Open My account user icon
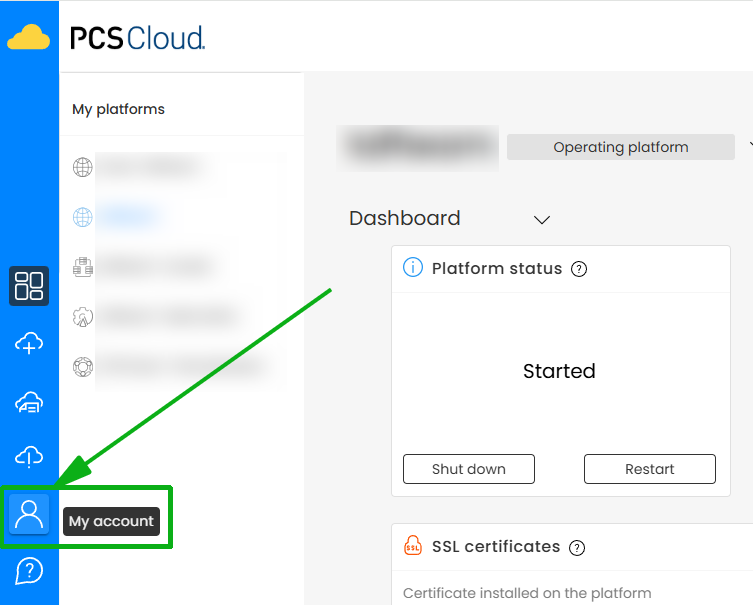The height and width of the screenshot is (605, 753). click(29, 514)
